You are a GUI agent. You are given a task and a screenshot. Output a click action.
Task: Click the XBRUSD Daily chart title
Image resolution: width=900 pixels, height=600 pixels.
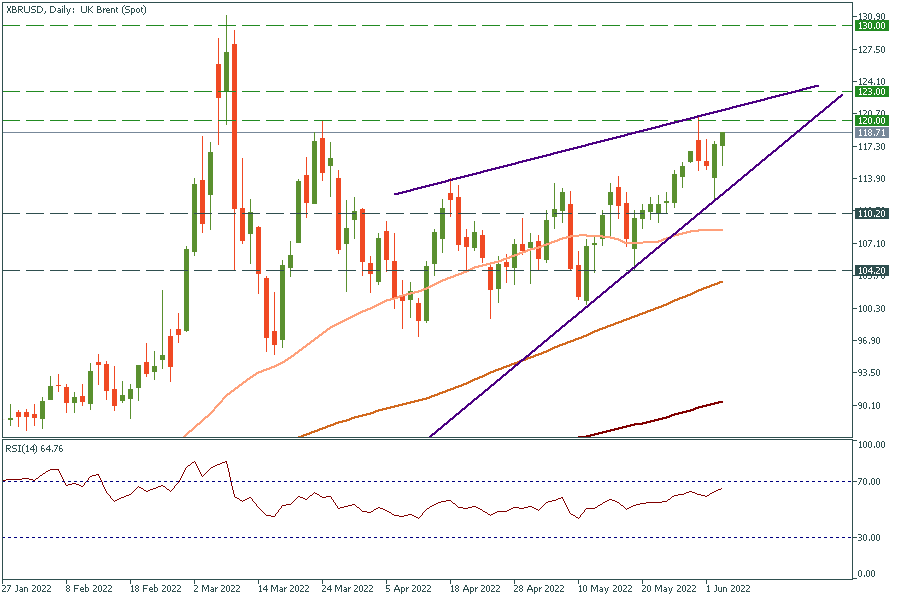(x=68, y=9)
